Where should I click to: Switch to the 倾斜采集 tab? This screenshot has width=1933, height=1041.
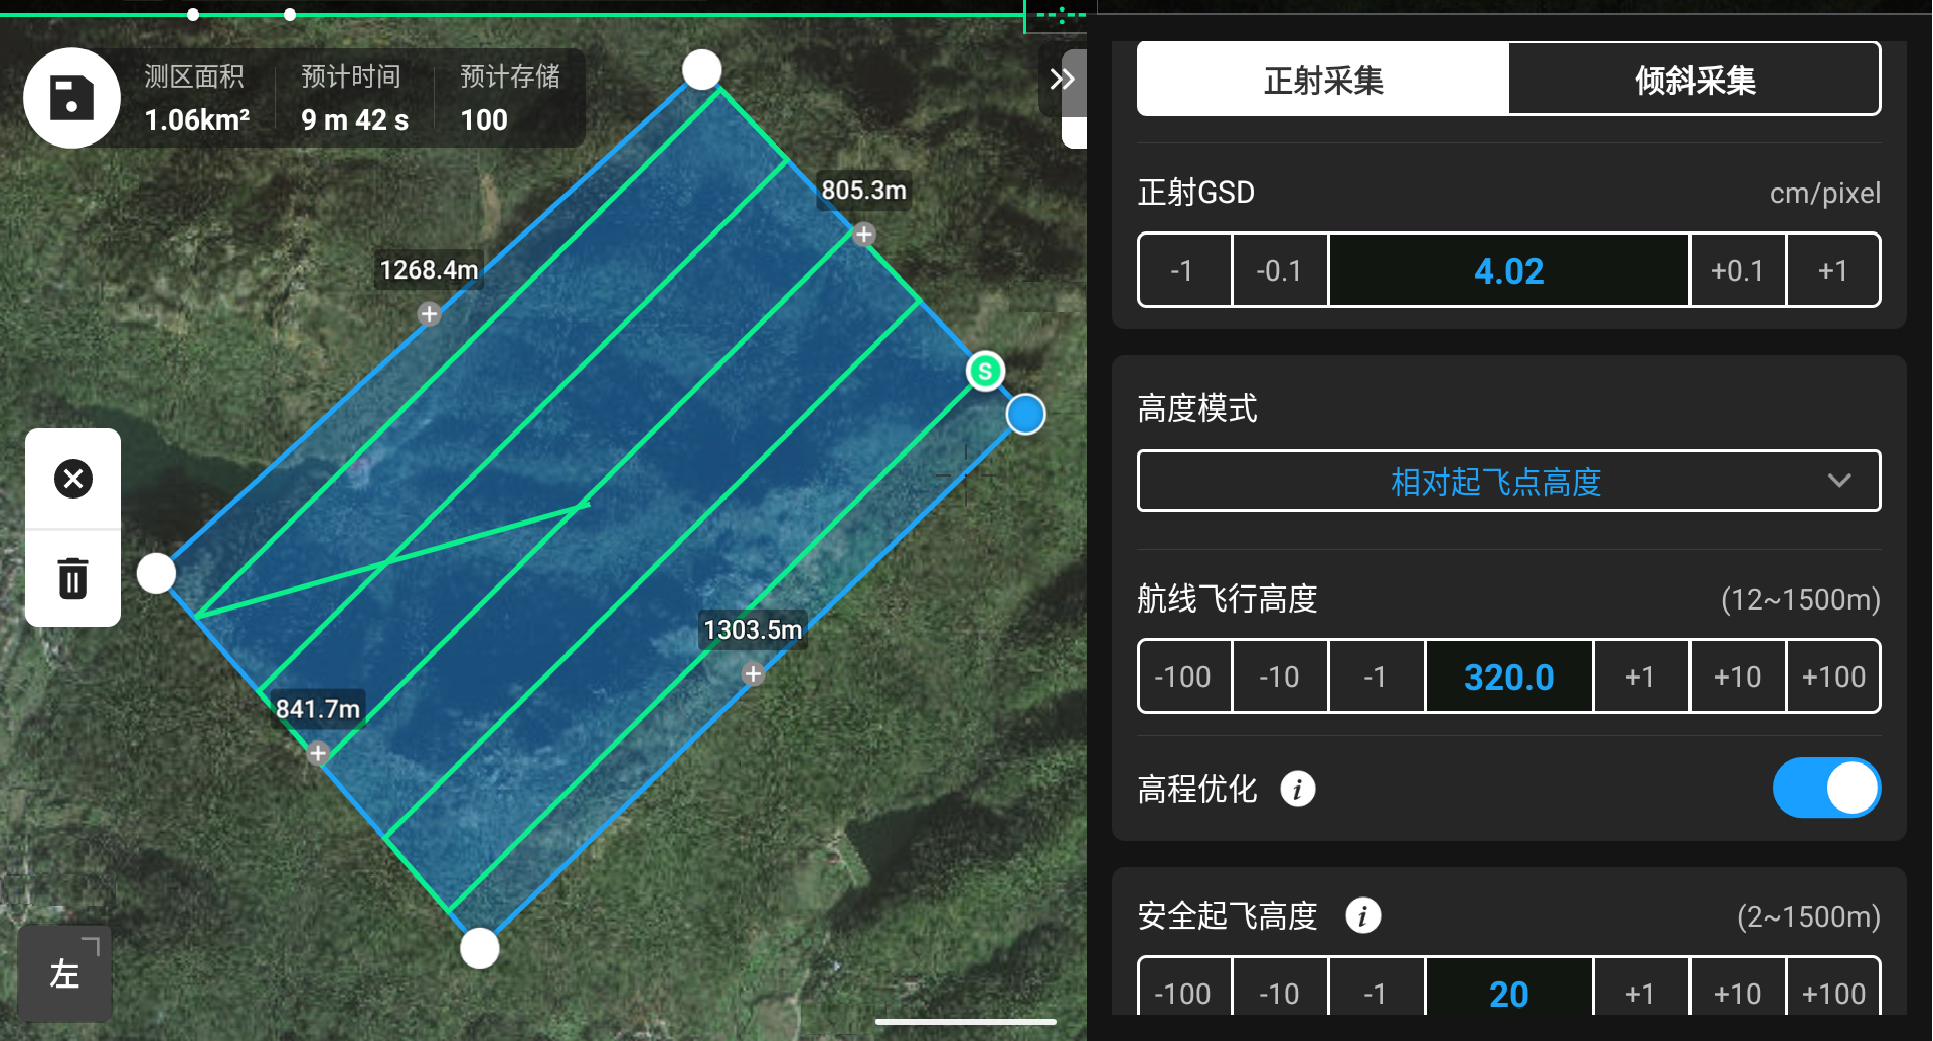click(x=1694, y=79)
